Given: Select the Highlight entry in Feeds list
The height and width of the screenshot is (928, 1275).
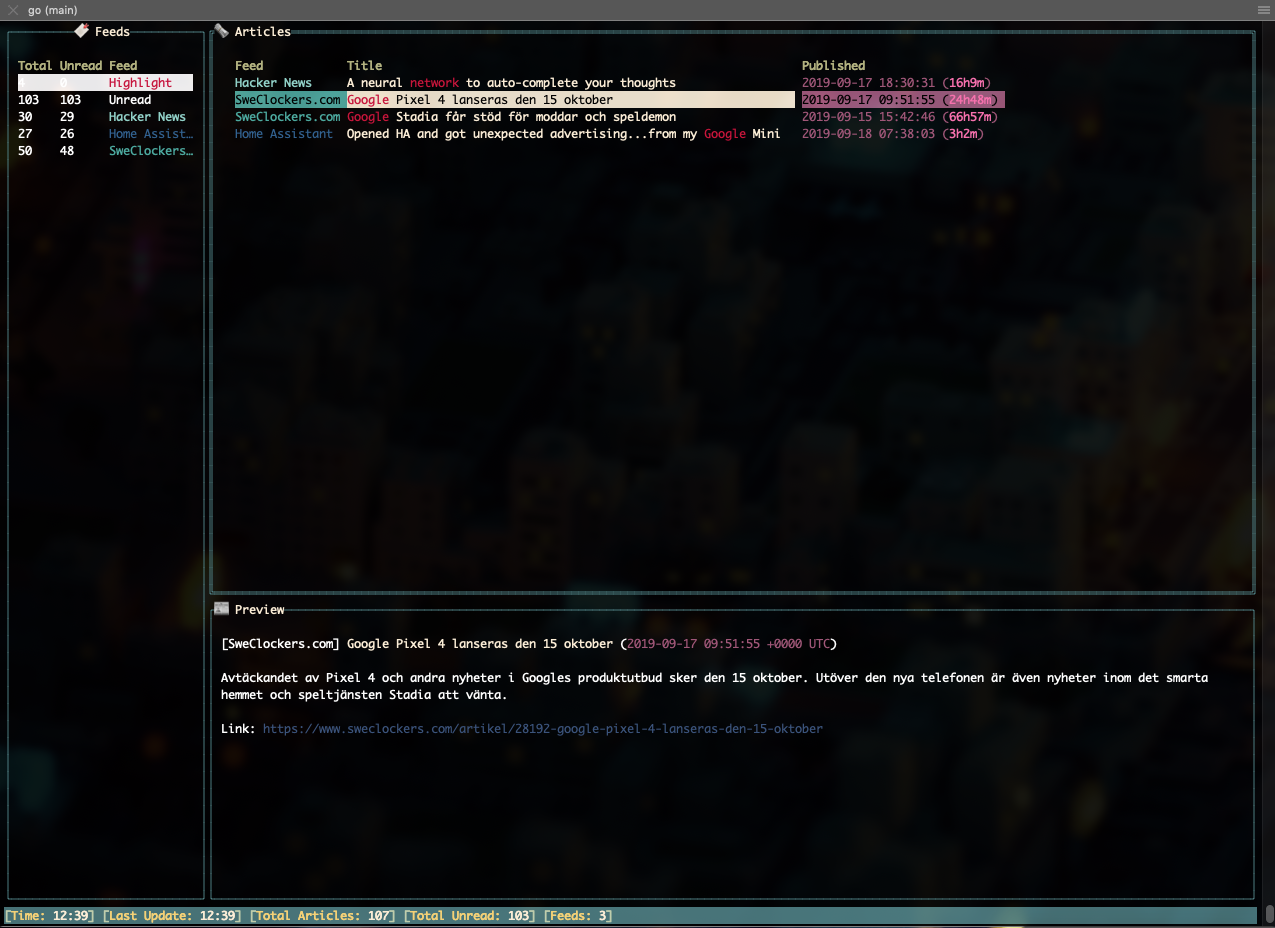Looking at the screenshot, I should [105, 83].
